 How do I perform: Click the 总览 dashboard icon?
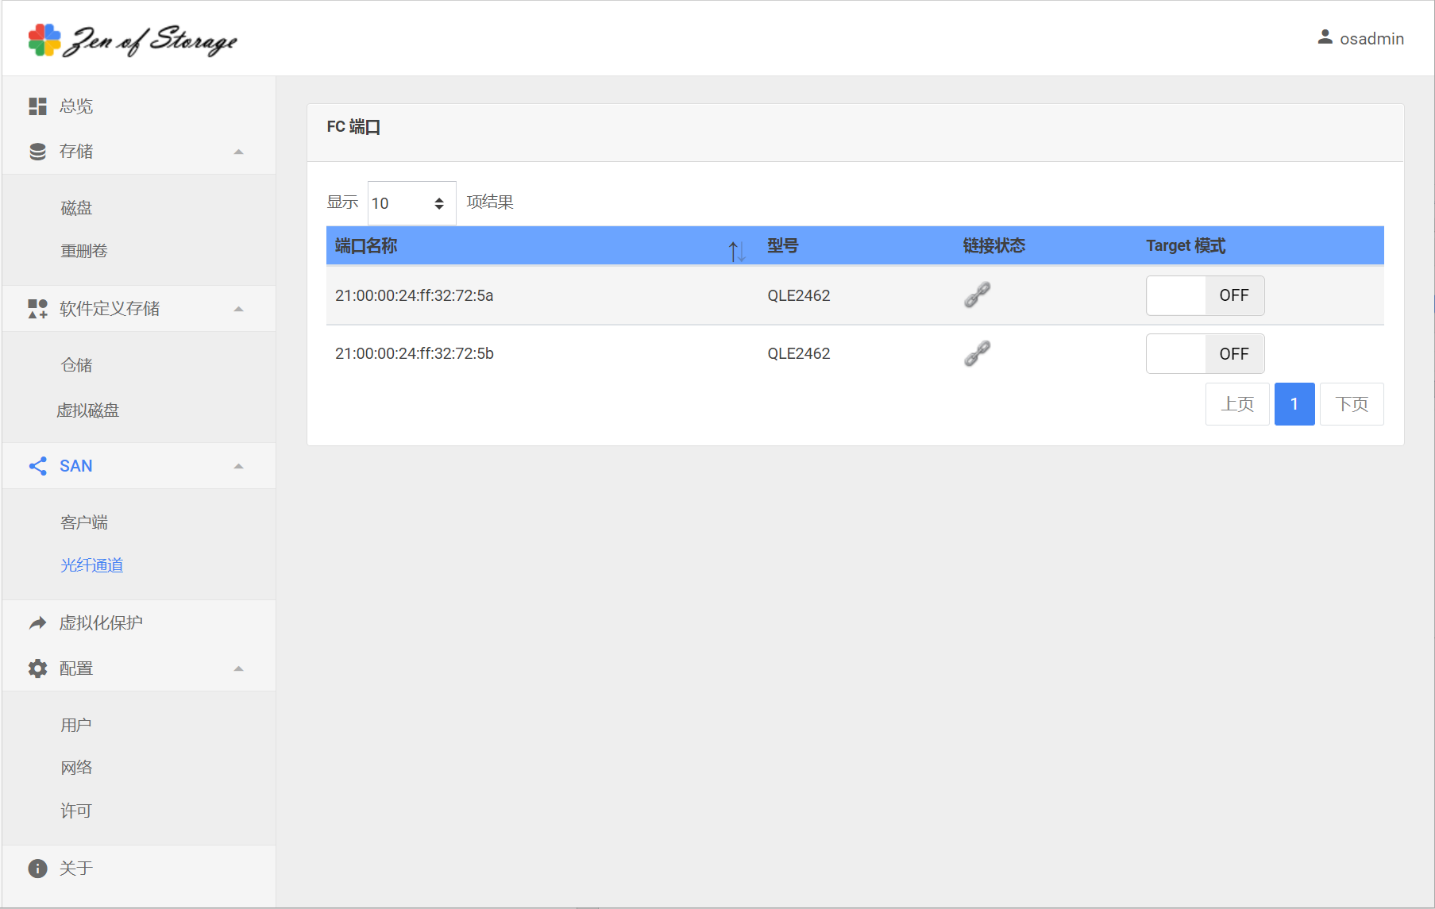pos(38,106)
